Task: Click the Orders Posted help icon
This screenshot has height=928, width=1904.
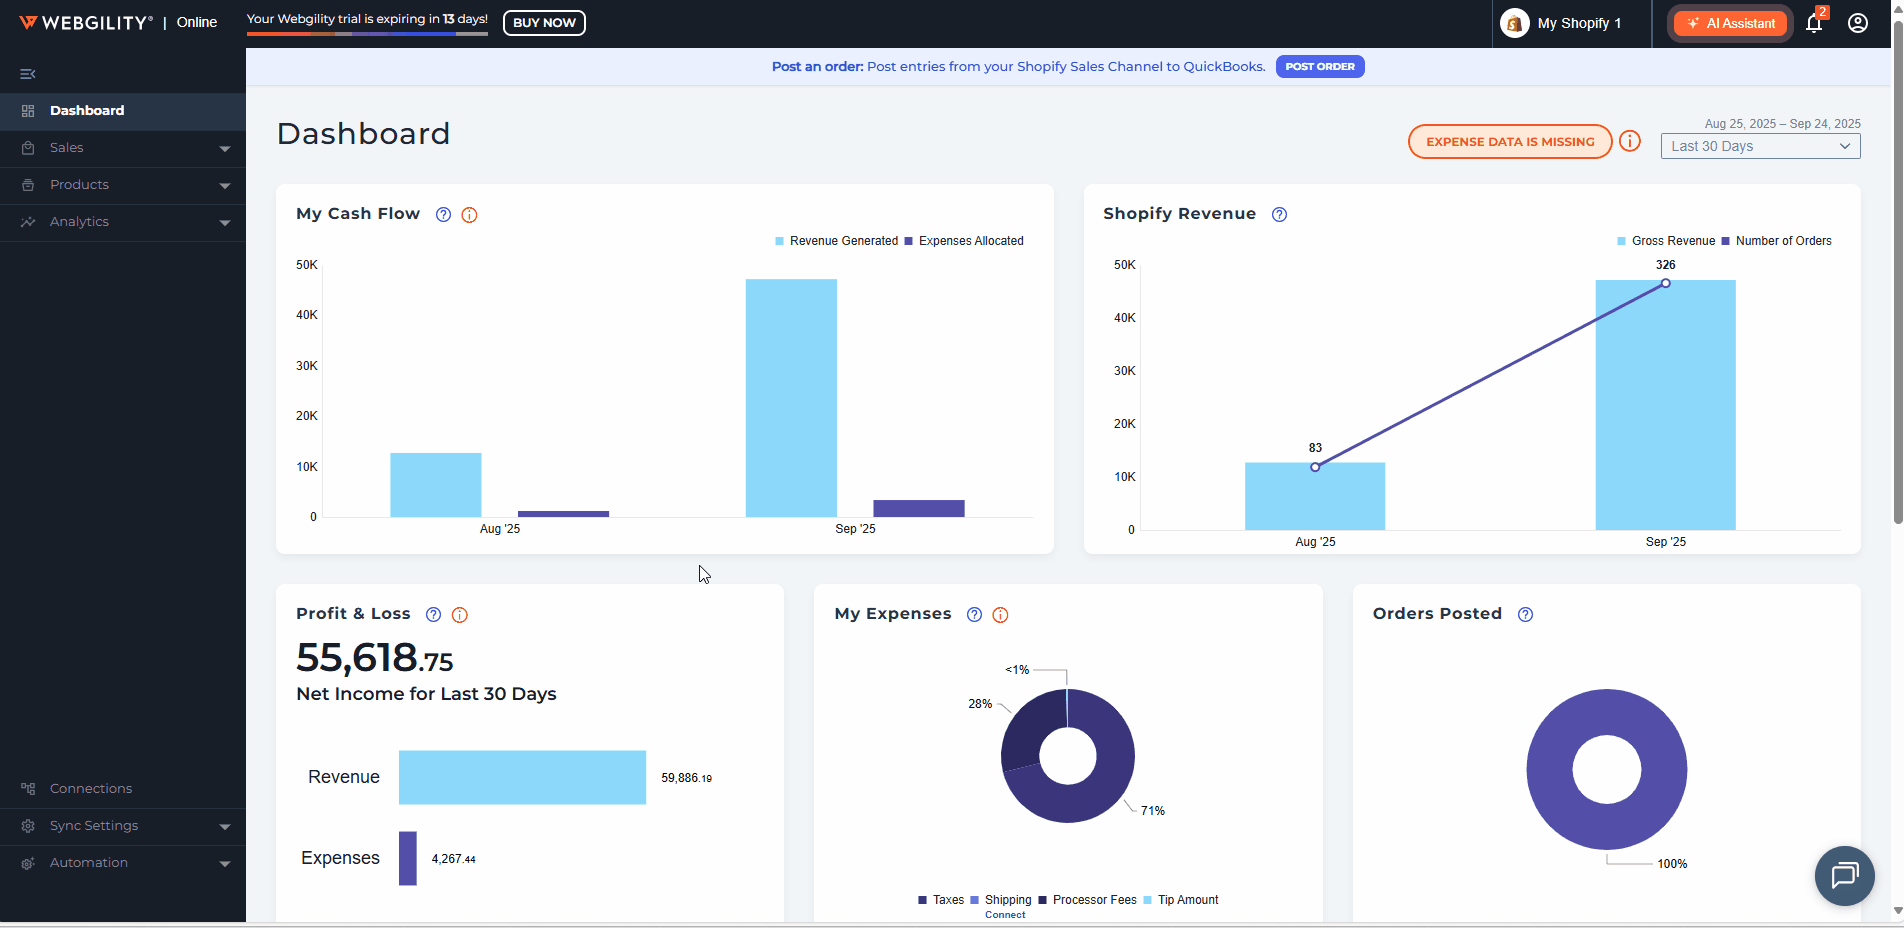Action: click(1525, 615)
